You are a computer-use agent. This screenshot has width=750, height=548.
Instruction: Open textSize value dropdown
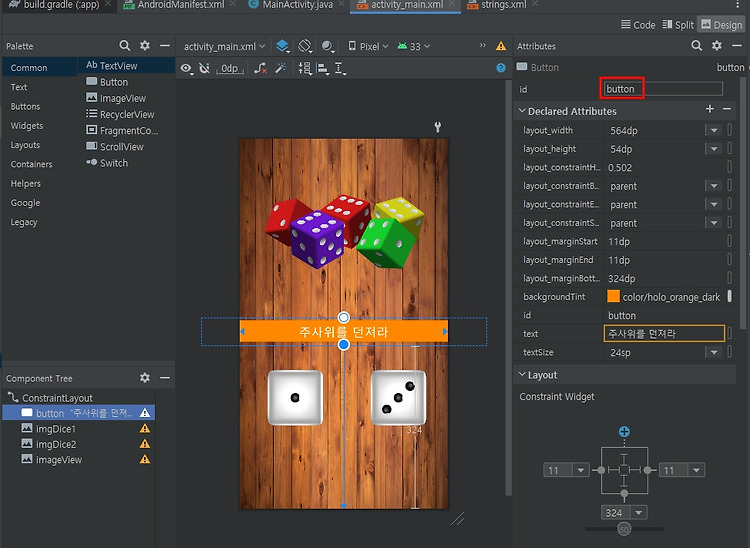[714, 352]
